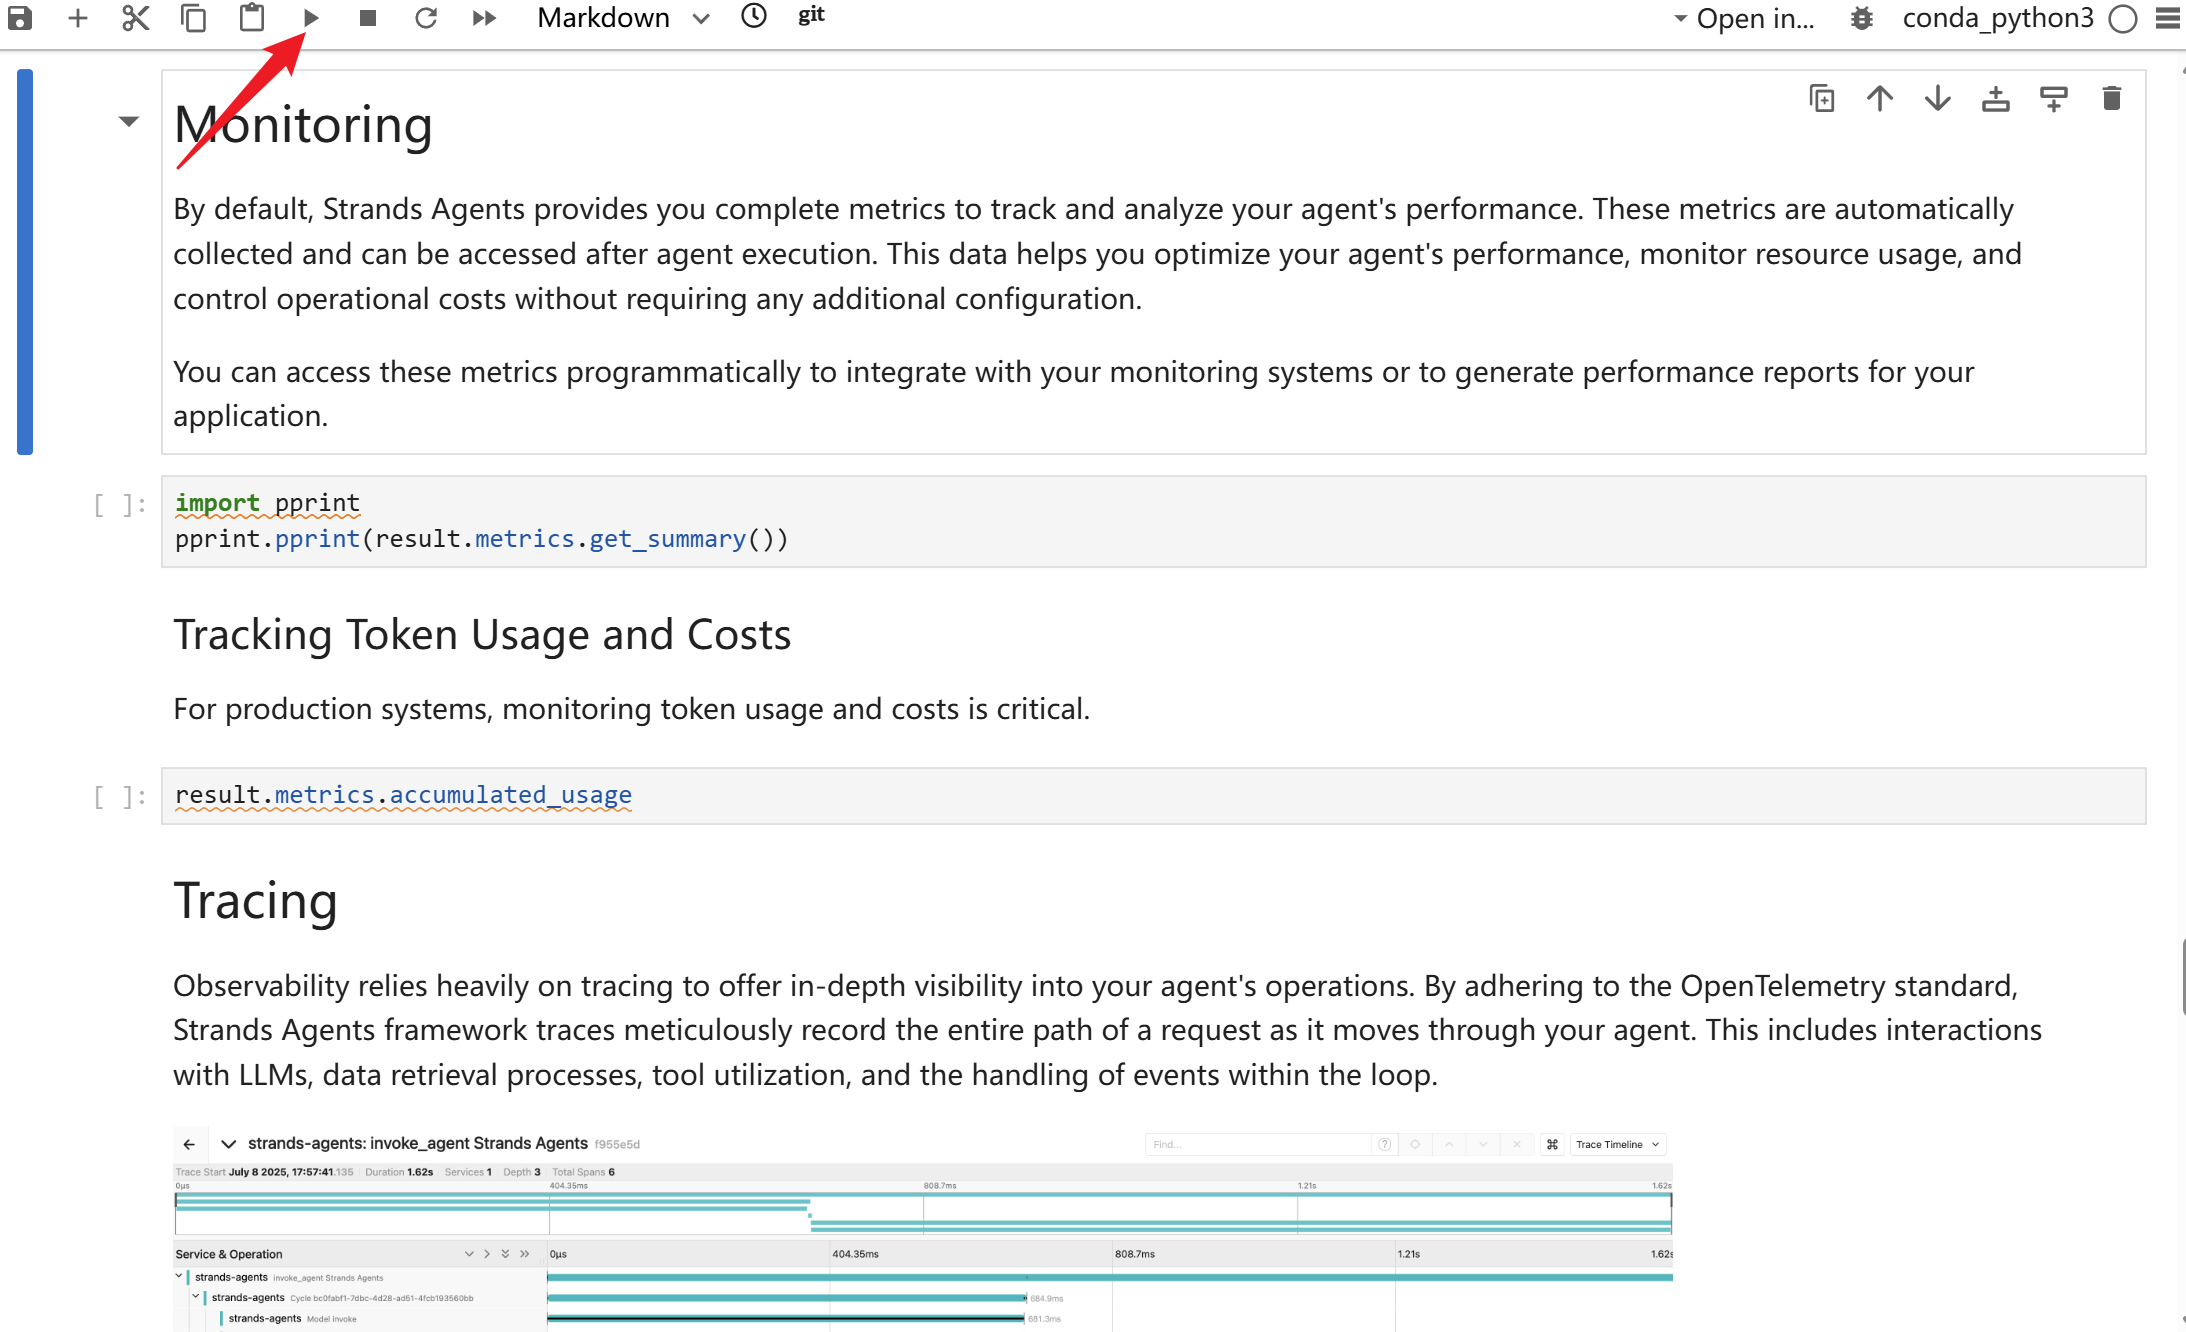The height and width of the screenshot is (1332, 2186).
Task: Insert a new cell with the plus icon
Action: click(x=77, y=18)
